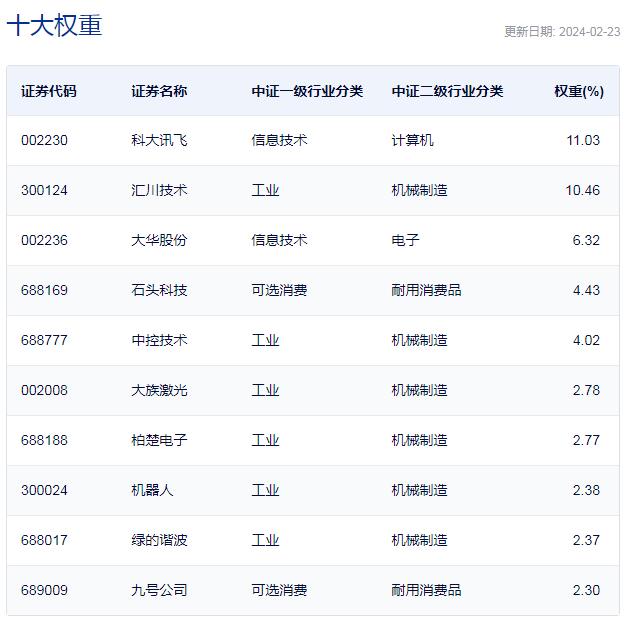626x625 pixels.
Task: Select stock code 002230
Action: [x=44, y=140]
